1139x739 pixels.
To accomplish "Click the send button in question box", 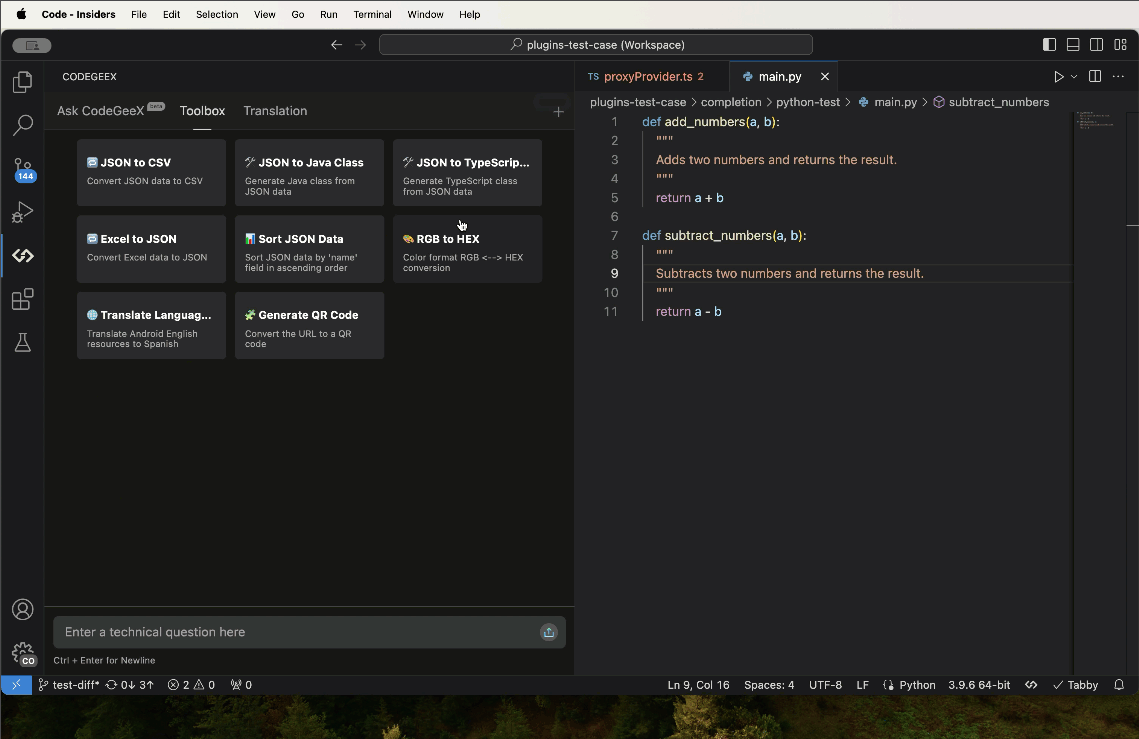I will 548,632.
